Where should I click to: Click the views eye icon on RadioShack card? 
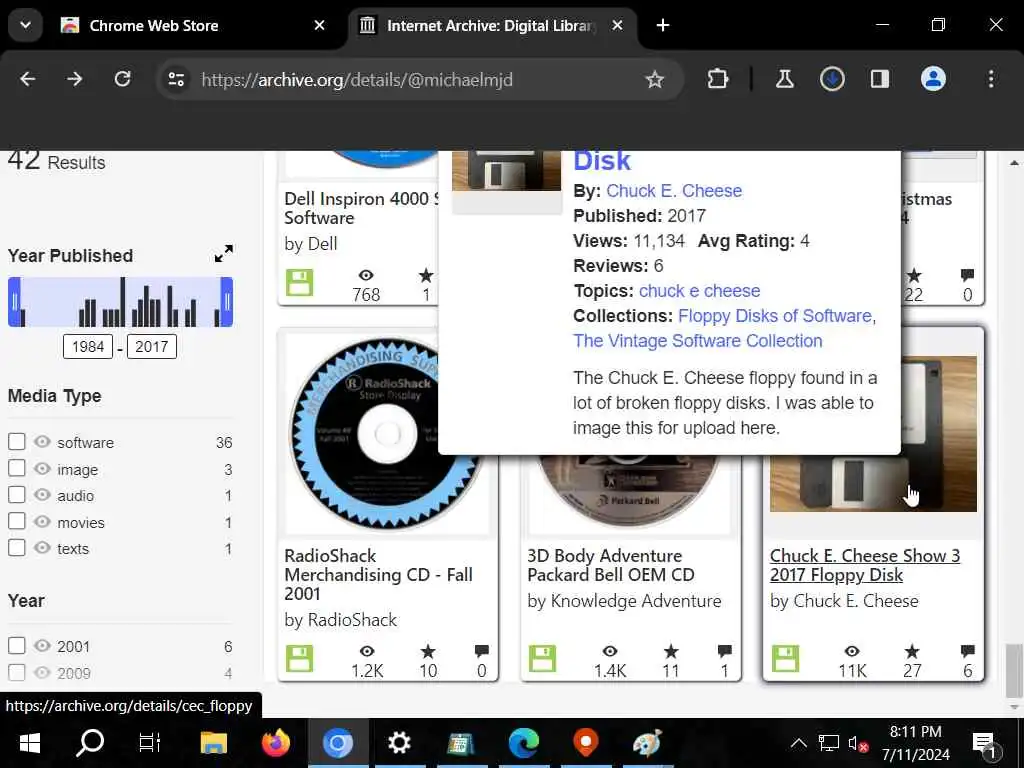coord(367,651)
